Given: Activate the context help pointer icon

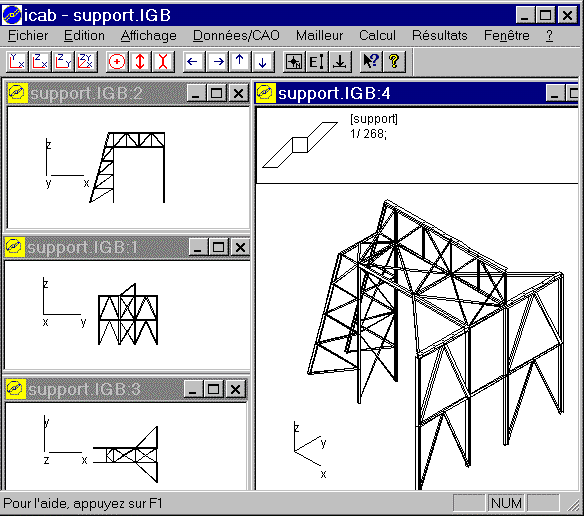Looking at the screenshot, I should [x=371, y=61].
